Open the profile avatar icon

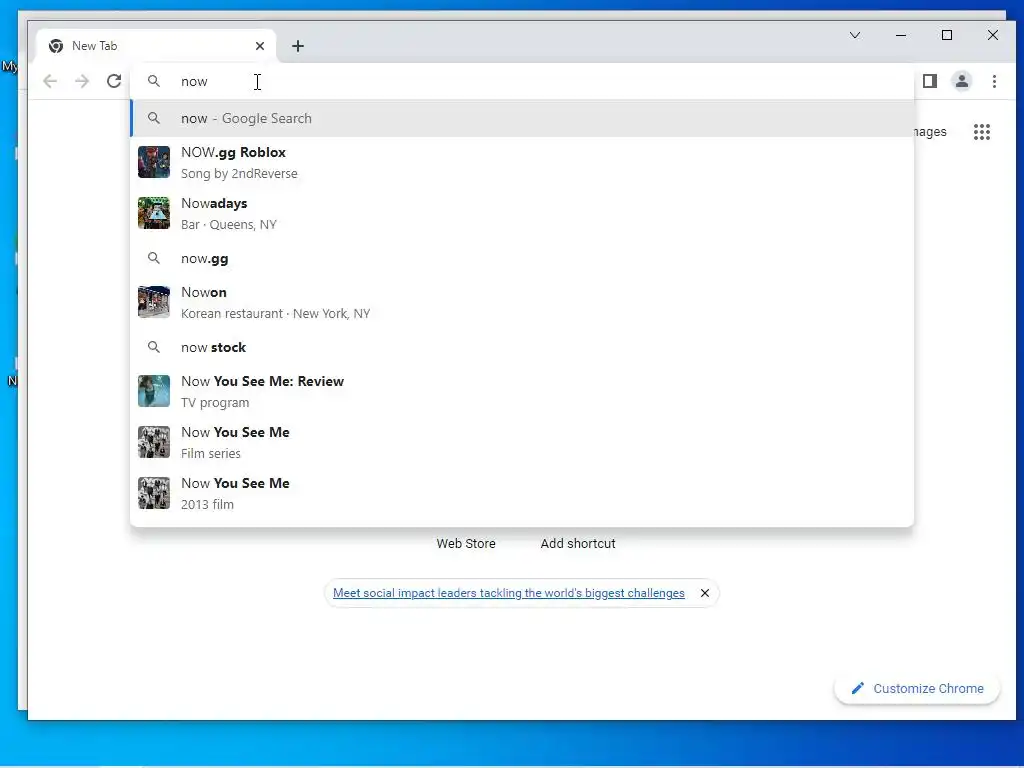[x=962, y=81]
